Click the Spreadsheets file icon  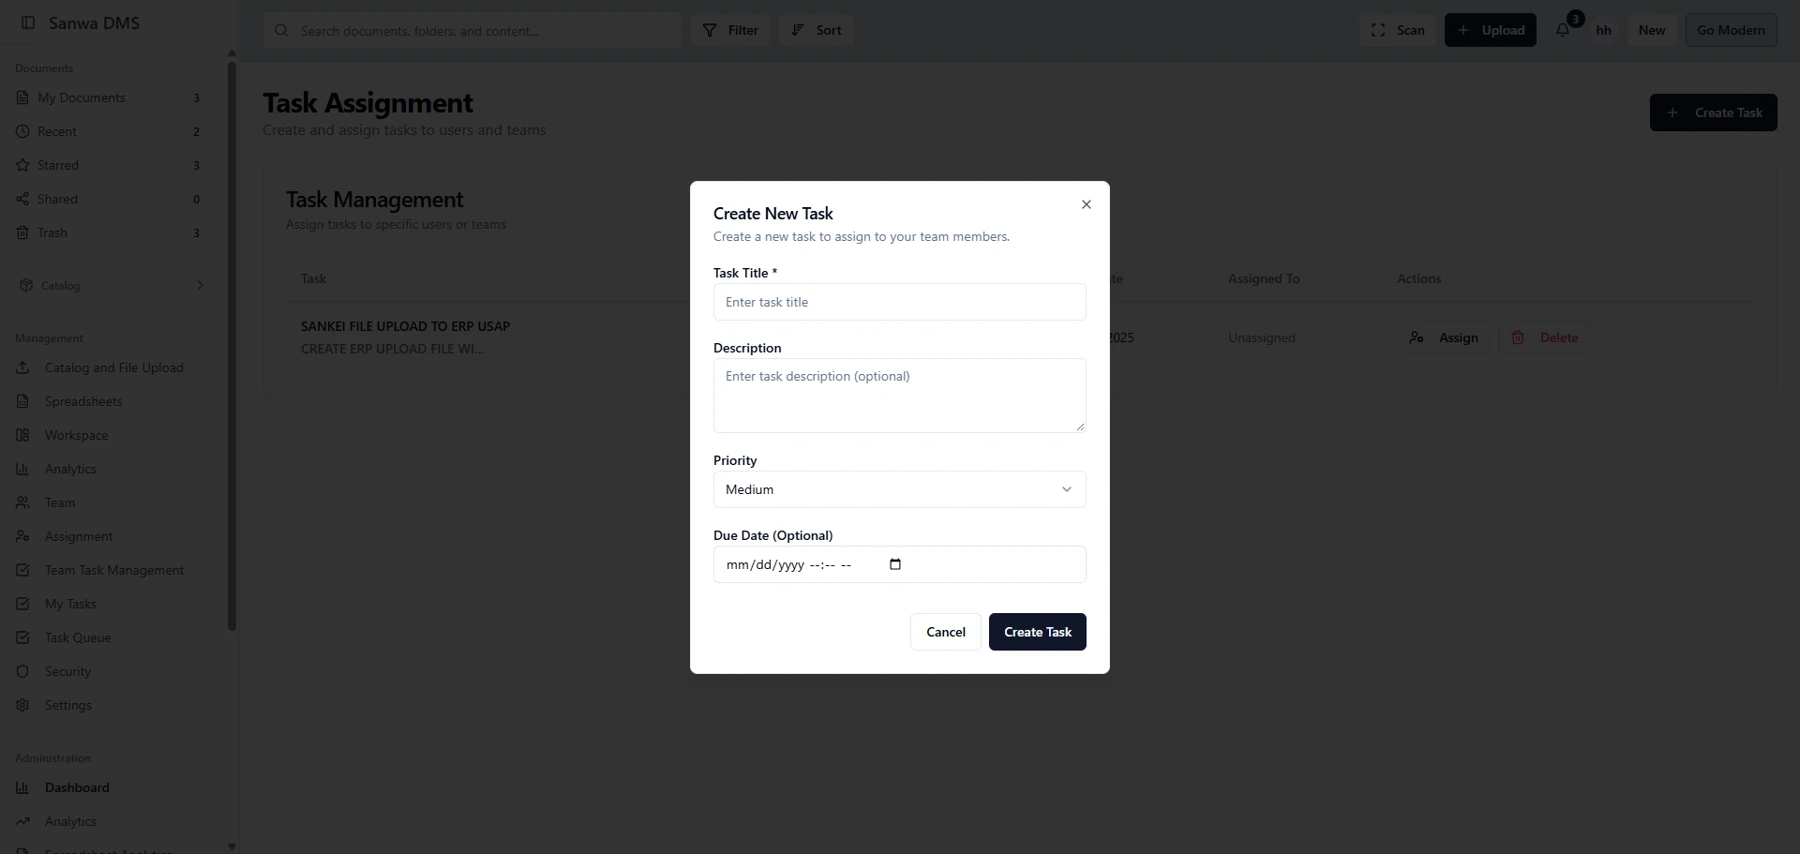pyautogui.click(x=22, y=401)
